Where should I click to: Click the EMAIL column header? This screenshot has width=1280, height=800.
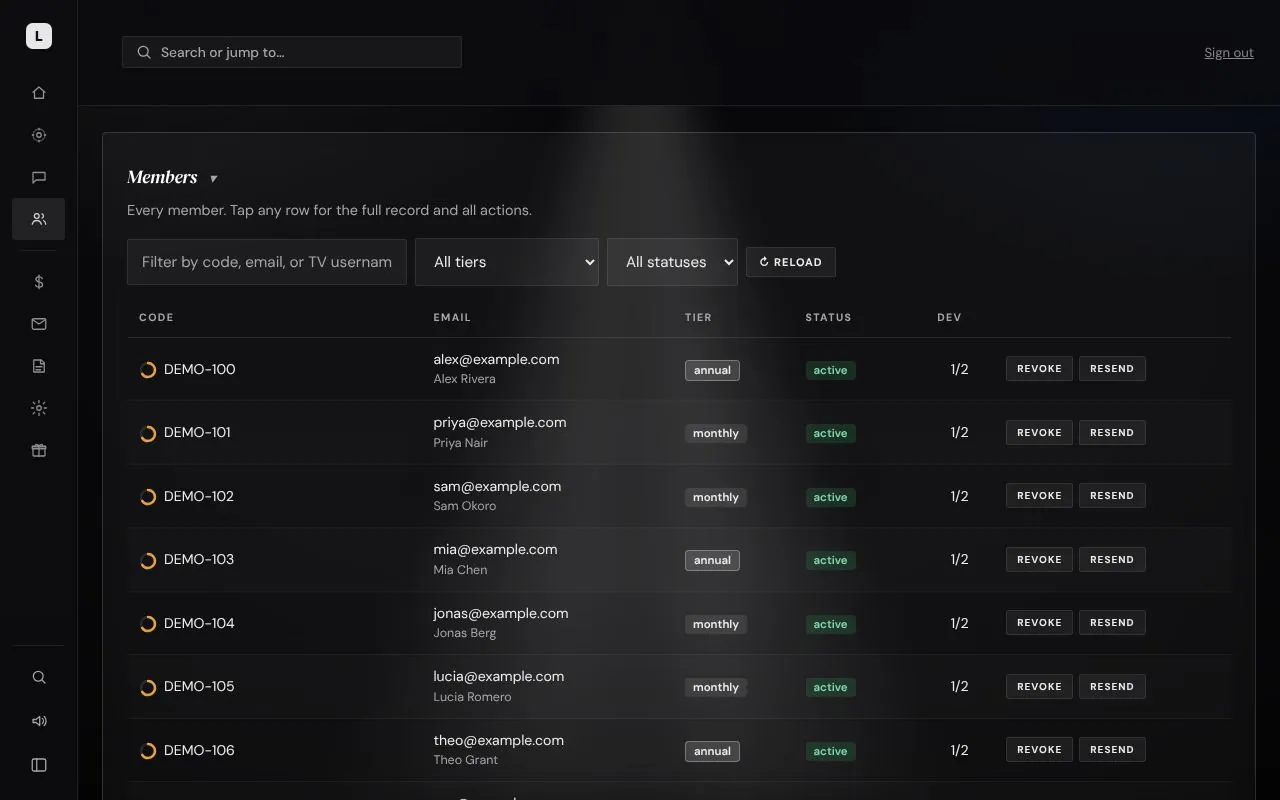point(452,317)
